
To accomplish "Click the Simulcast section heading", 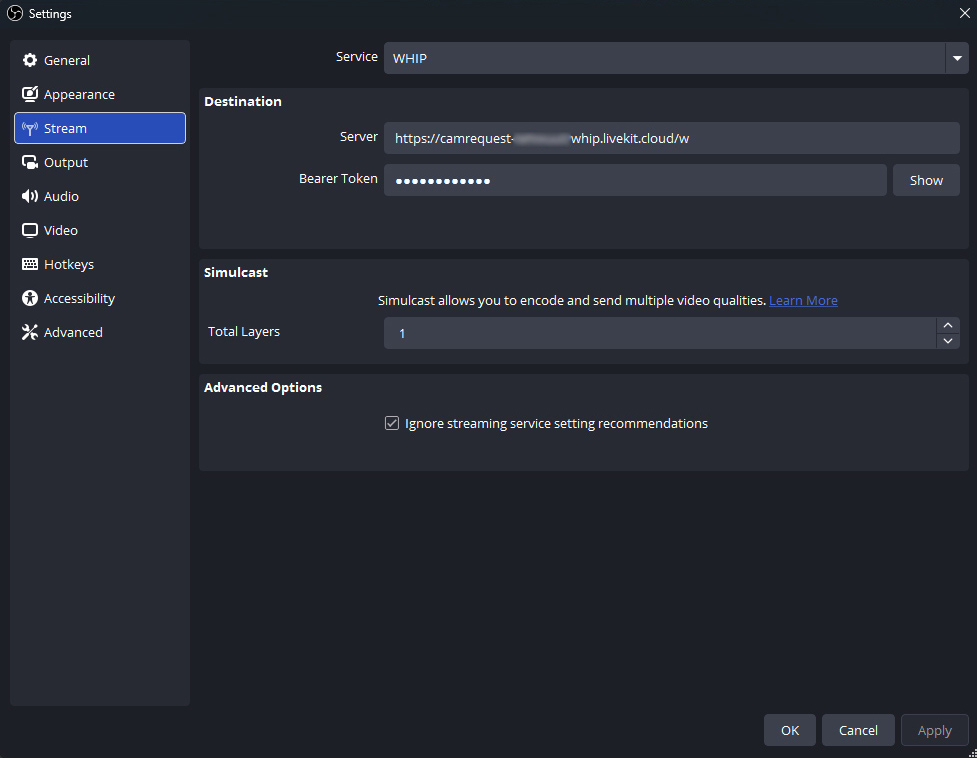I will pos(236,272).
